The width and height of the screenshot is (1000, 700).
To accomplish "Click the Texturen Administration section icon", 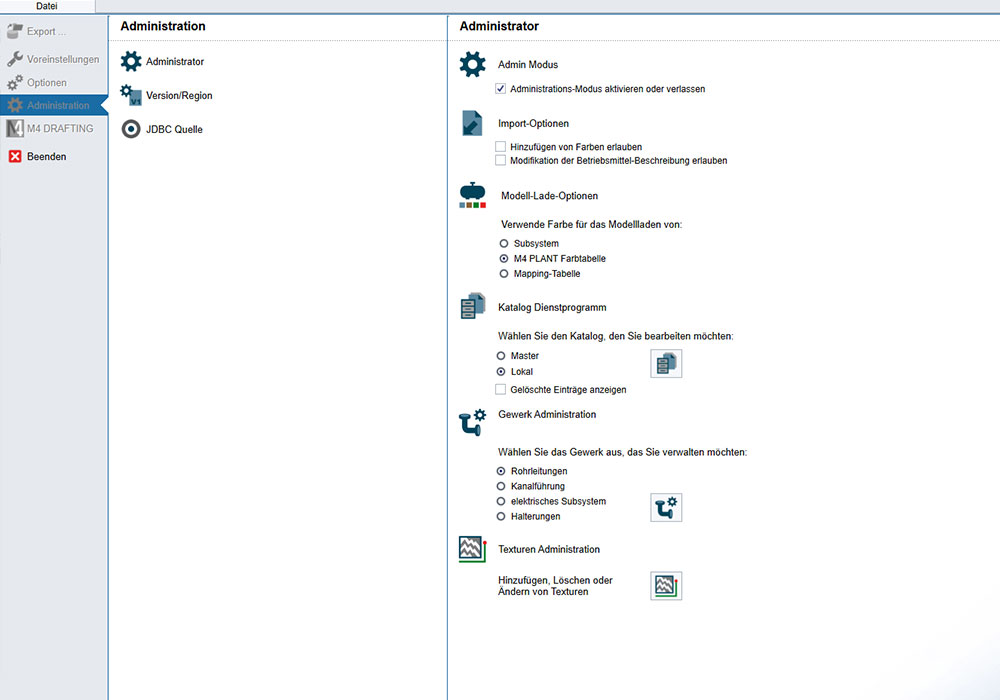I will pyautogui.click(x=473, y=549).
